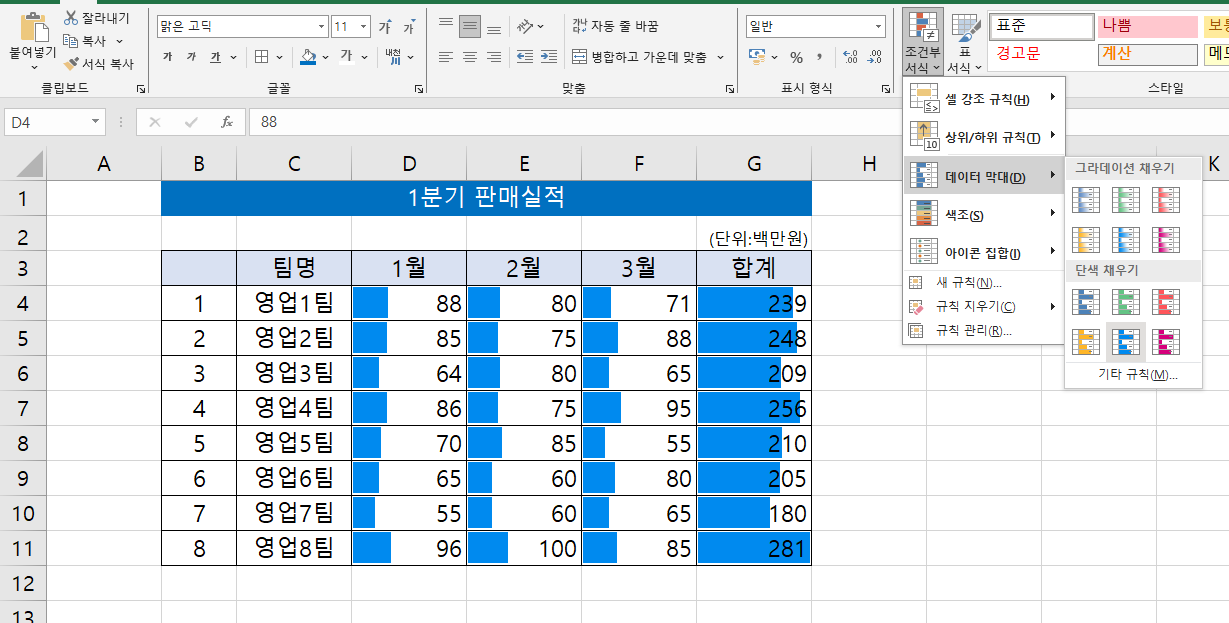Apply the 나쁨 cell style
The height and width of the screenshot is (623, 1229).
[1147, 26]
